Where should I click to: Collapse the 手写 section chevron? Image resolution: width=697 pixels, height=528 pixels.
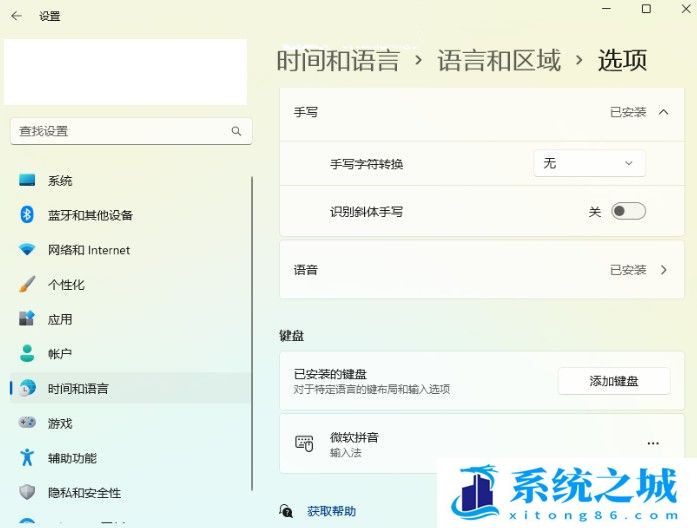(x=663, y=112)
